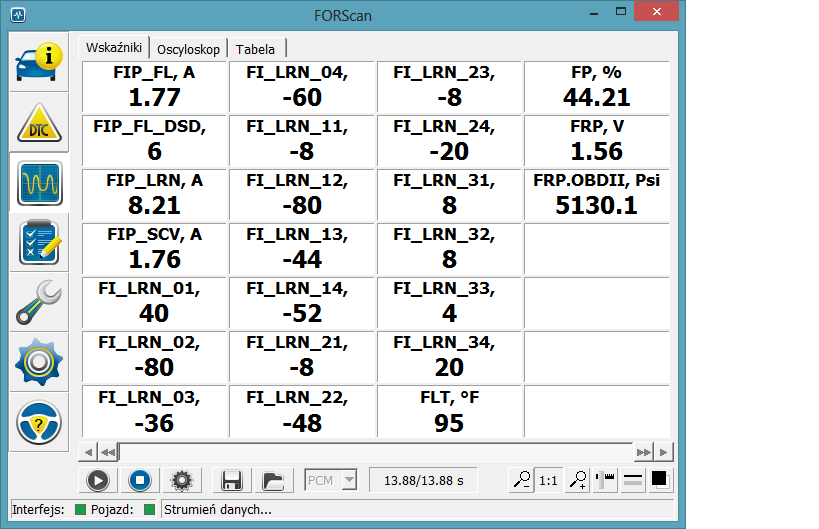Start data streaming with the play button
The image size is (819, 529).
[x=97, y=480]
